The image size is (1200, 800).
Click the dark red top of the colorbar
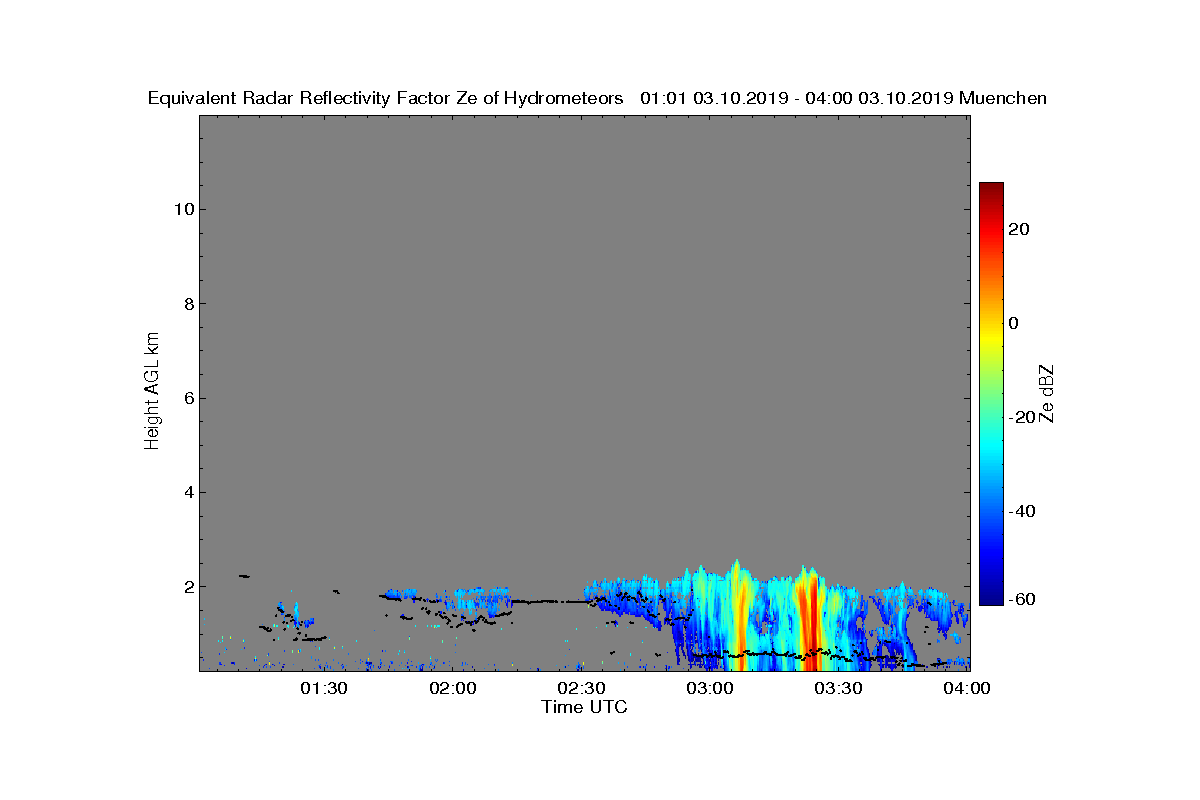[x=991, y=190]
